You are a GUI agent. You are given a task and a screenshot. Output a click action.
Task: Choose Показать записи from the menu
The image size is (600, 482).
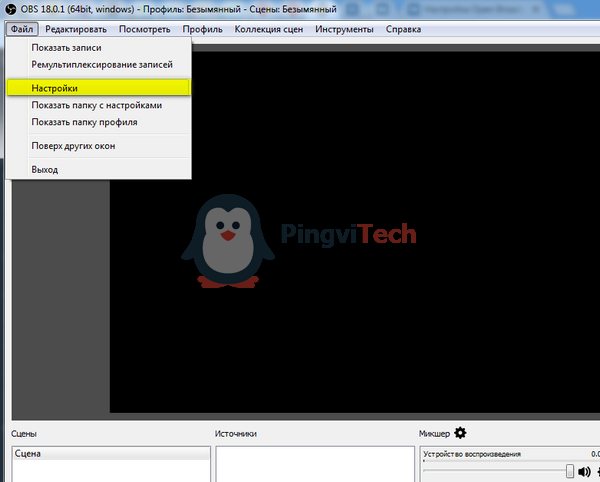99,48
